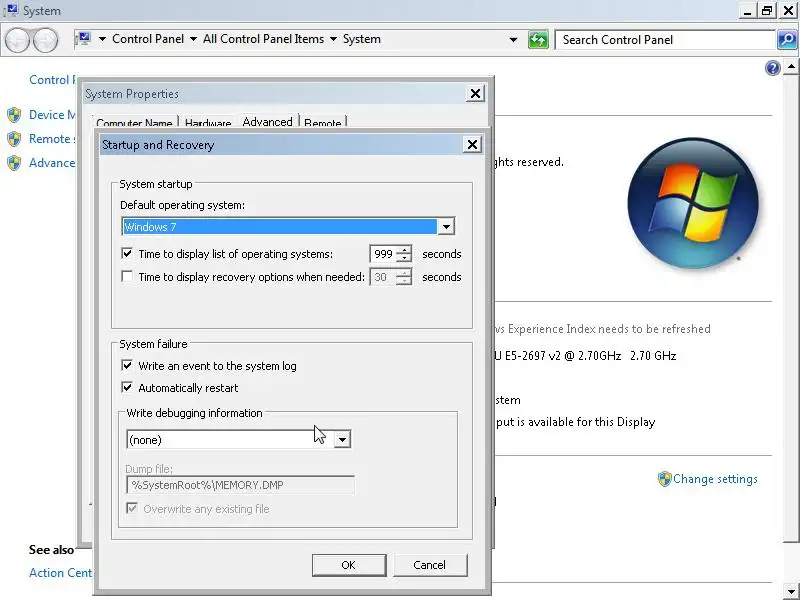Viewport: 800px width, 600px height.
Task: Toggle Time to display list of operating systems
Action: tap(127, 253)
